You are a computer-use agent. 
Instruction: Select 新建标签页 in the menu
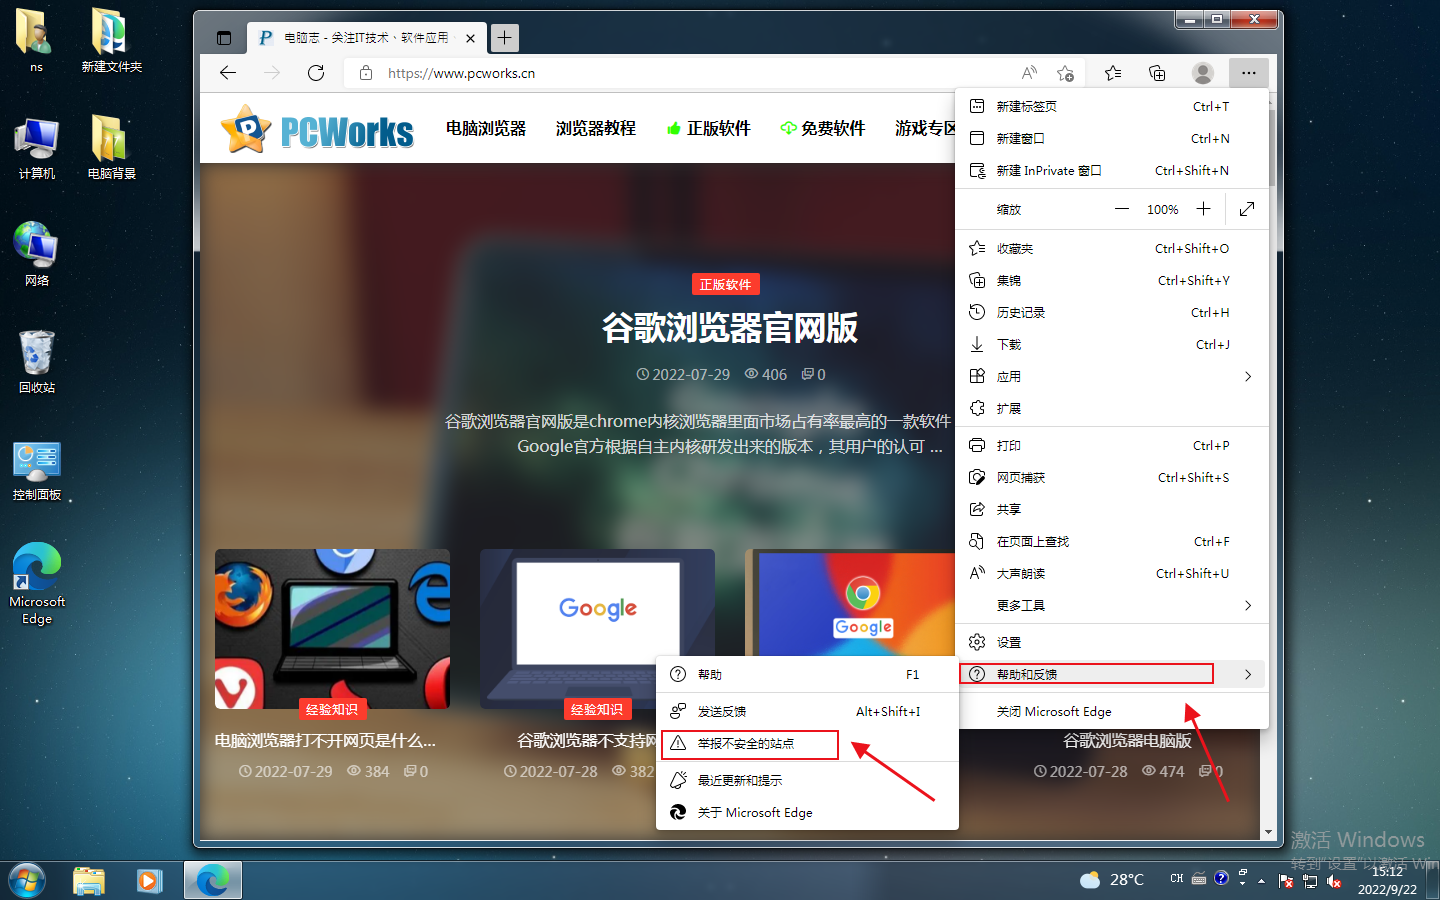(1112, 106)
